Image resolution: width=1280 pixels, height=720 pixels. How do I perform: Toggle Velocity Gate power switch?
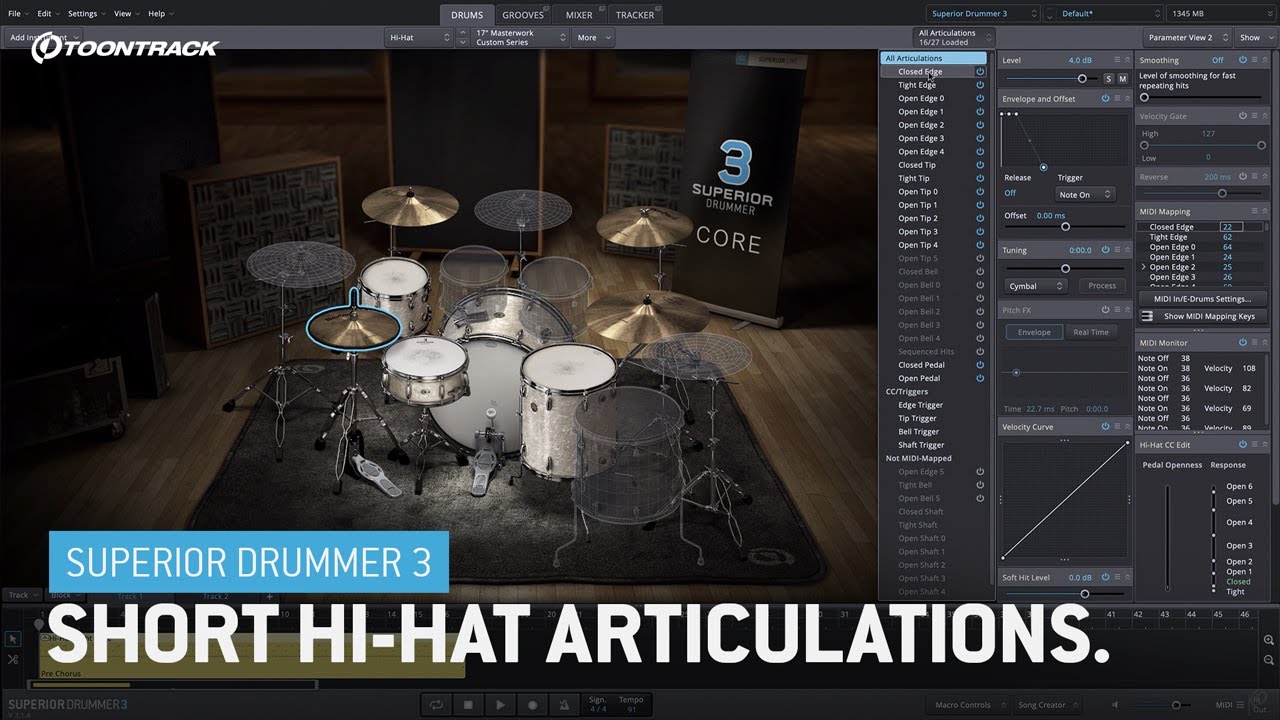point(1242,116)
